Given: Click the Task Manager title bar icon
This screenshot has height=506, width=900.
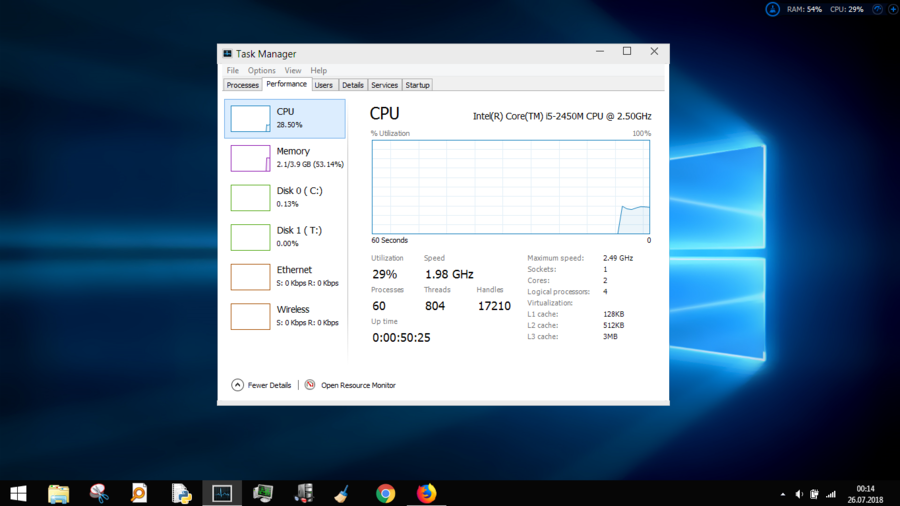Looking at the screenshot, I should [x=227, y=53].
